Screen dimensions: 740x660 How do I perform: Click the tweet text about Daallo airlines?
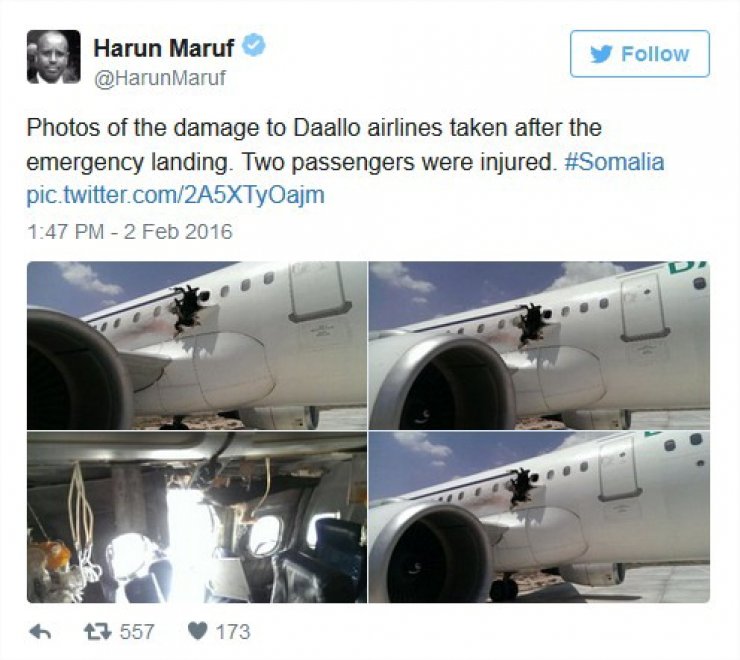[345, 161]
